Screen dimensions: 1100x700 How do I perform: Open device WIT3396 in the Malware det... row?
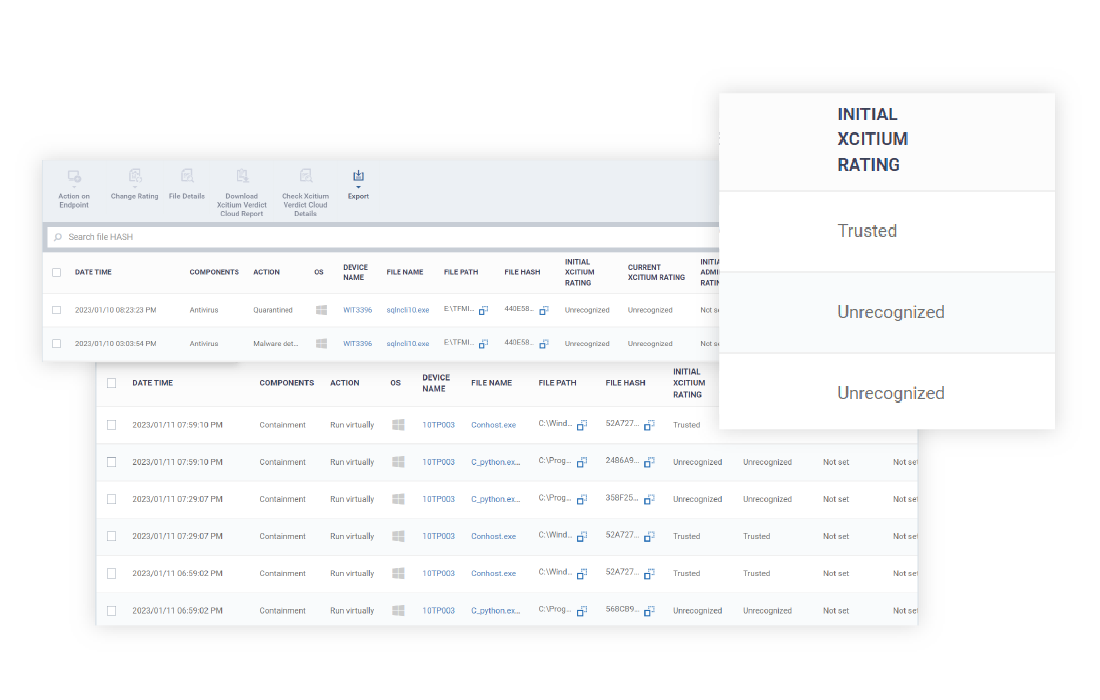358,344
